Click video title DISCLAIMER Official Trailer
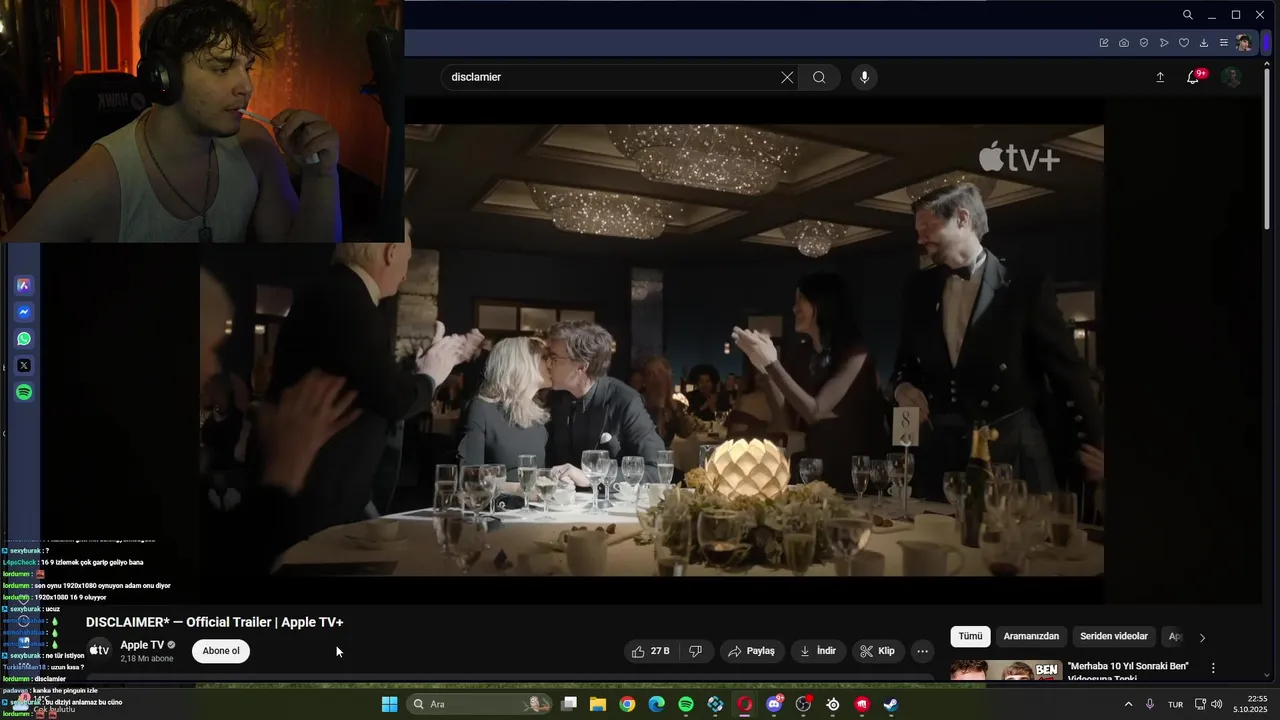1280x720 pixels. click(215, 622)
